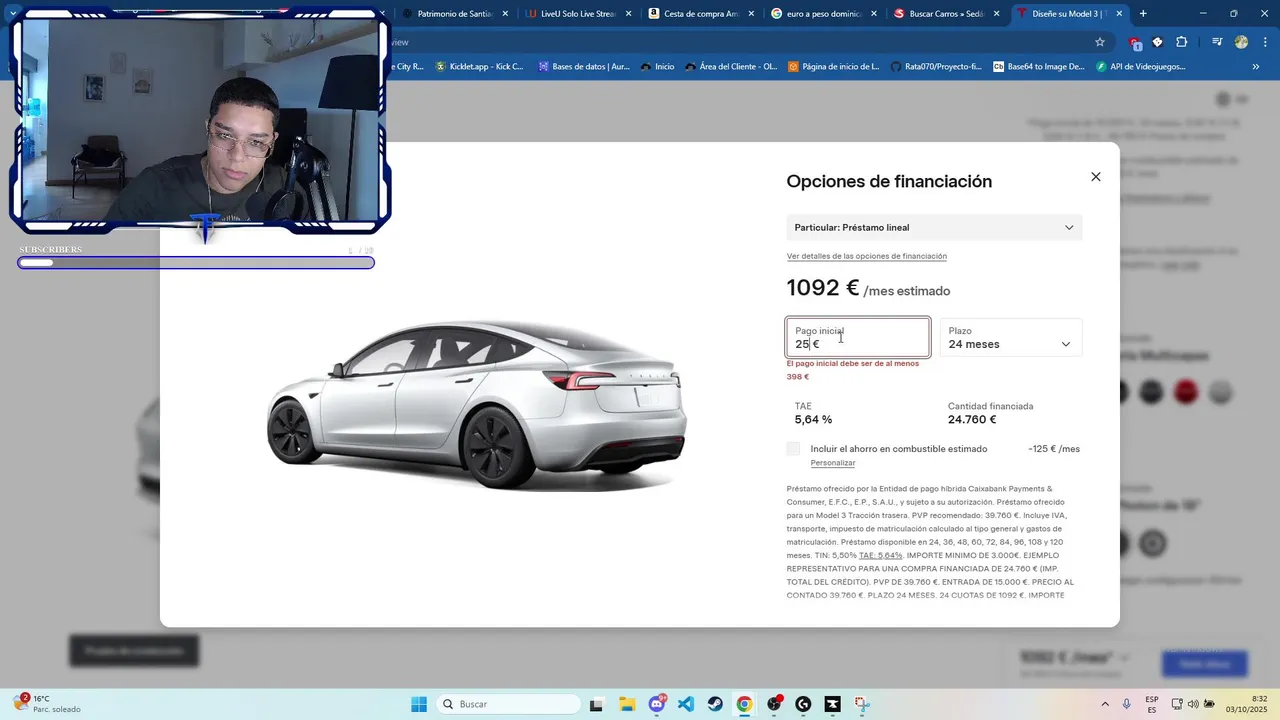Open a new browser tab

pyautogui.click(x=1143, y=14)
